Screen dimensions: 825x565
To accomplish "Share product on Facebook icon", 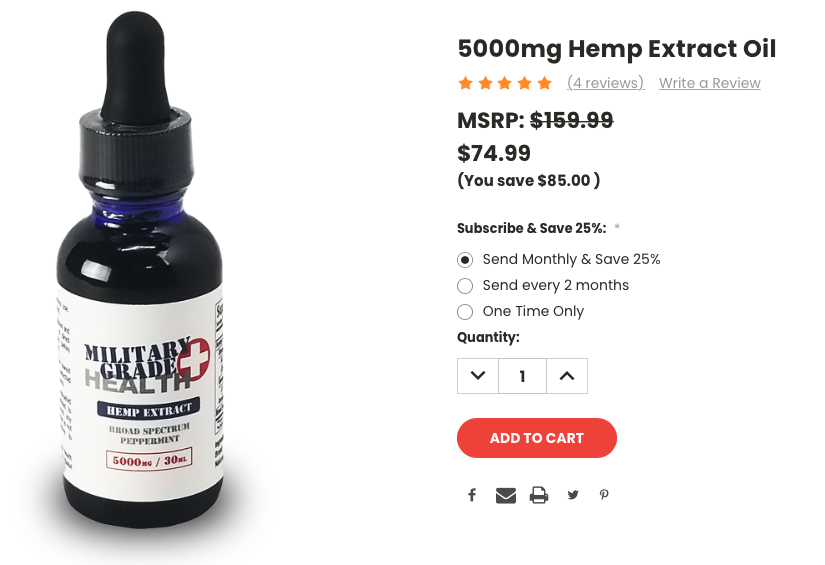I will pos(472,495).
